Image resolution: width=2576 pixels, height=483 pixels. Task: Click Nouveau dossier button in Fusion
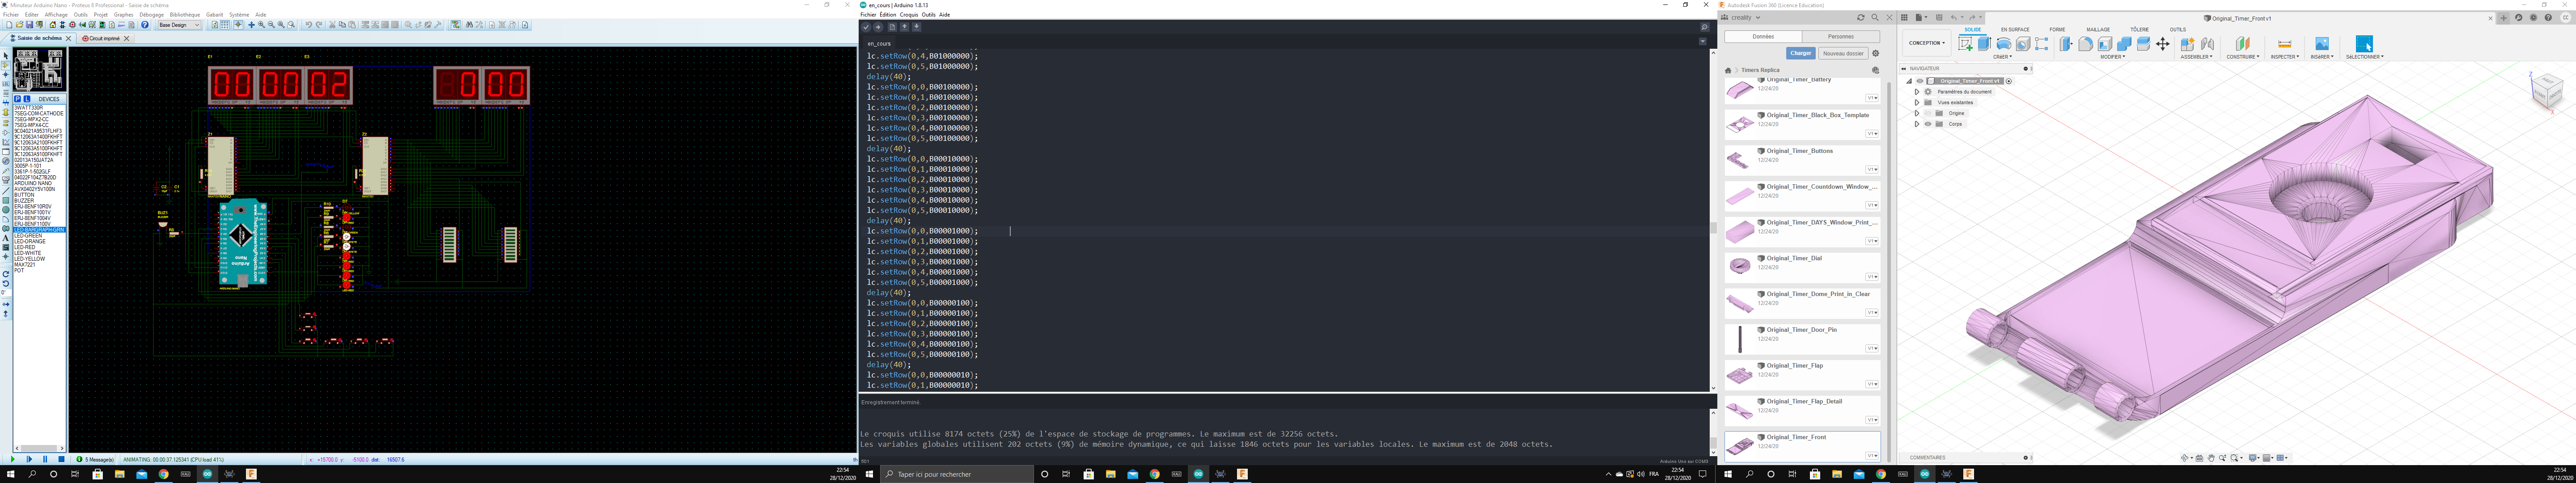pos(1844,53)
